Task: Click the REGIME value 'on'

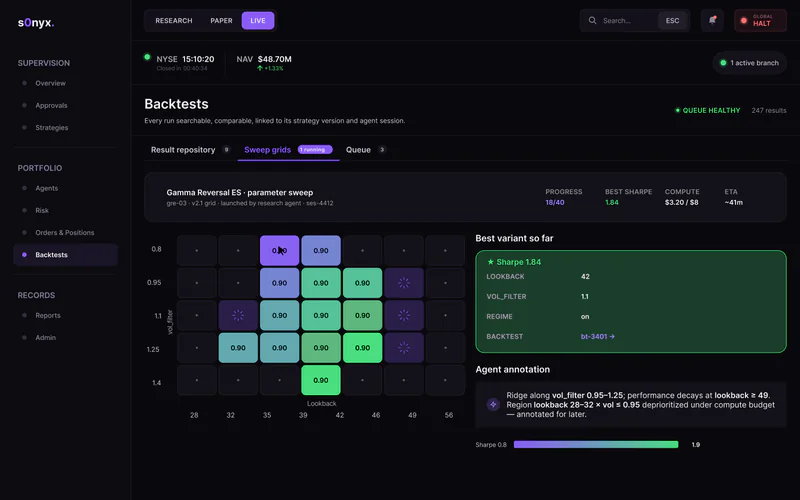Action: pyautogui.click(x=585, y=316)
